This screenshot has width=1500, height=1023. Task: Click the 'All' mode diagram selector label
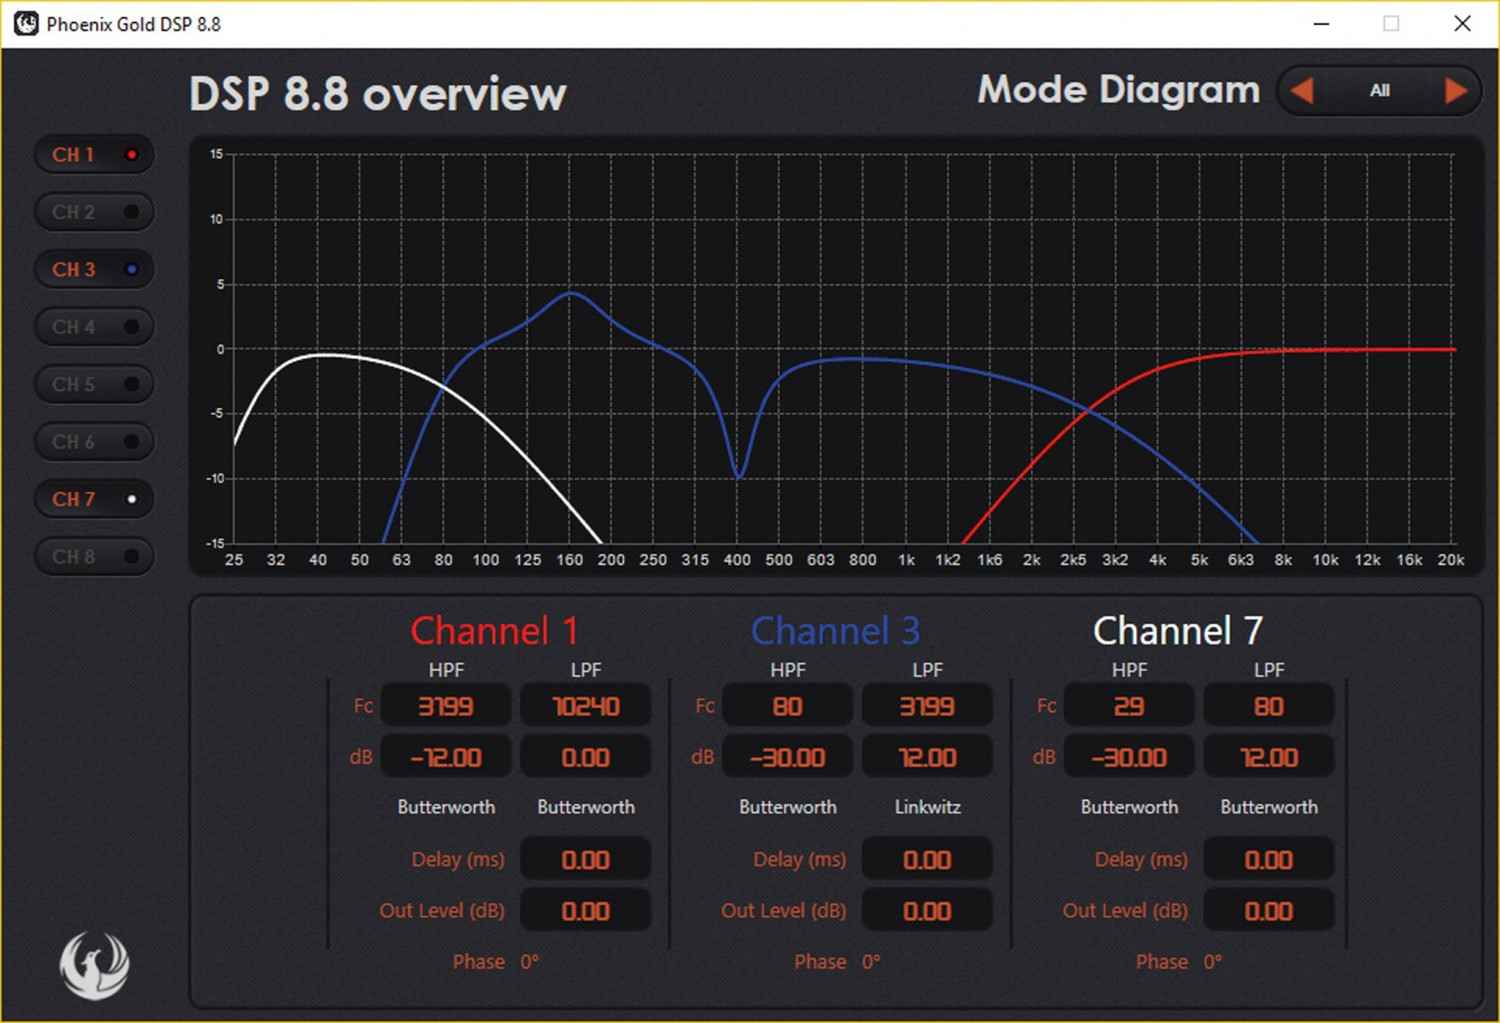click(x=1380, y=91)
